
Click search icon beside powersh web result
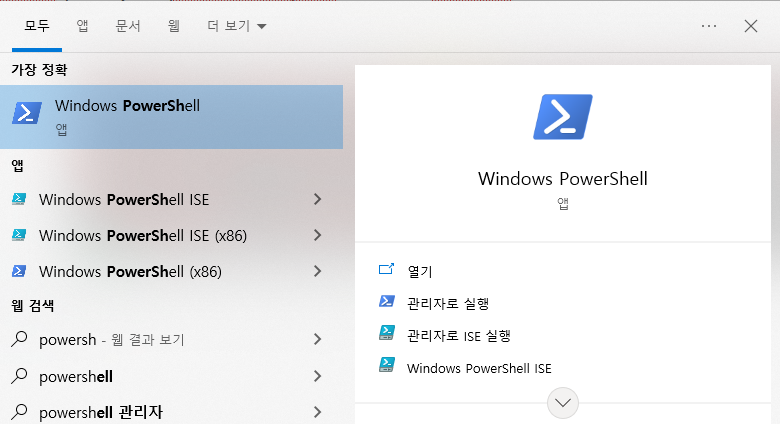click(19, 339)
